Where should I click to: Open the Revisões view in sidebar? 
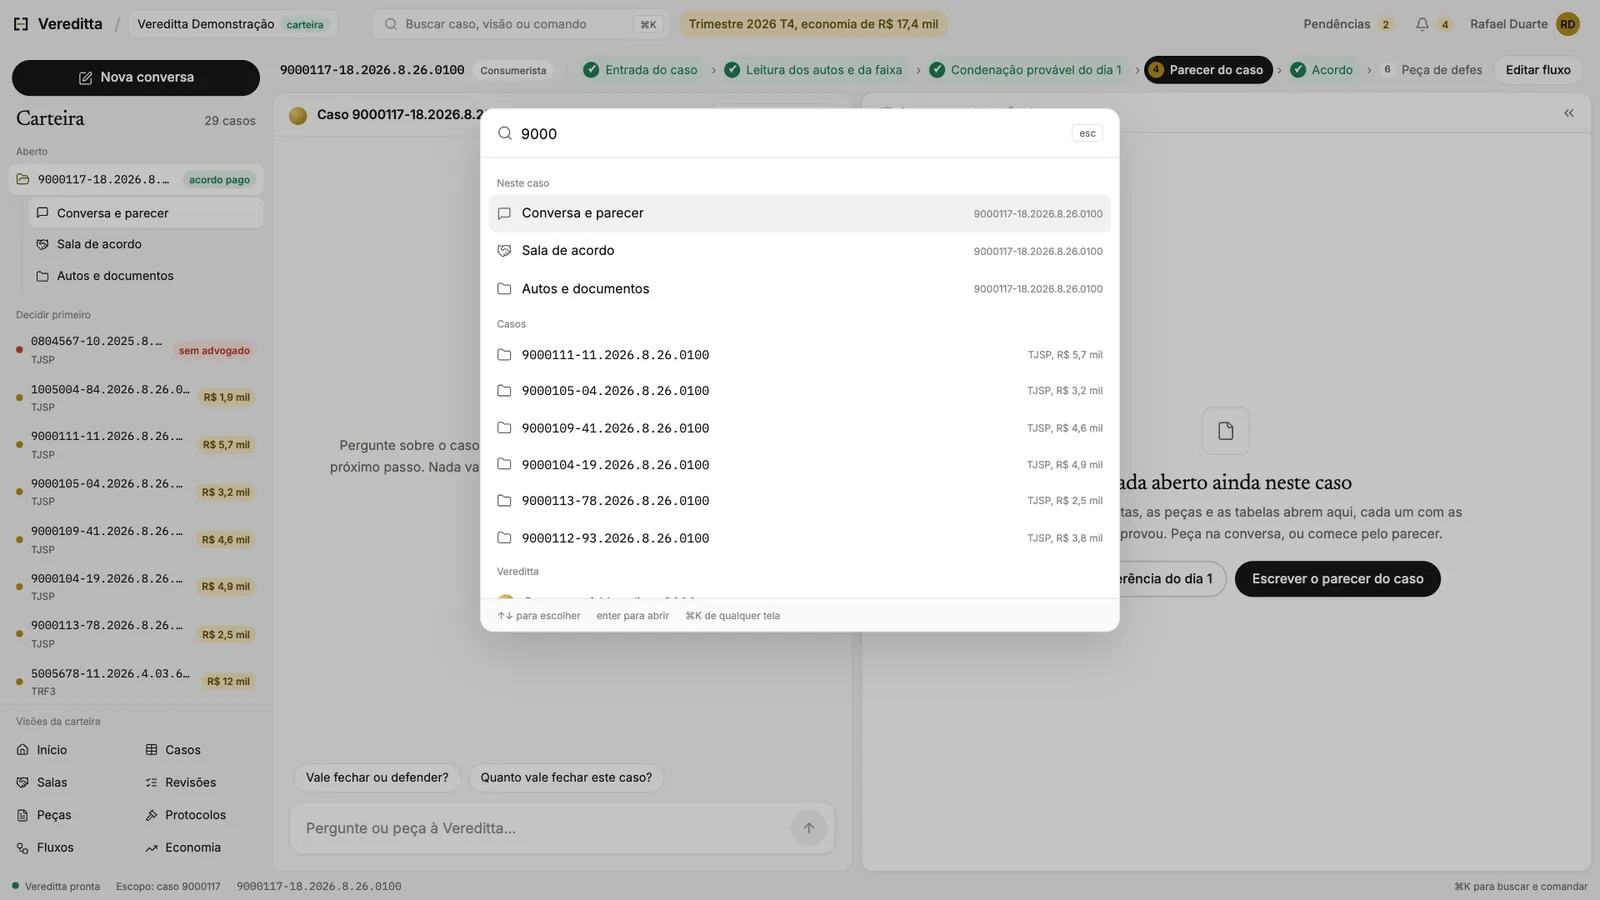click(181, 783)
